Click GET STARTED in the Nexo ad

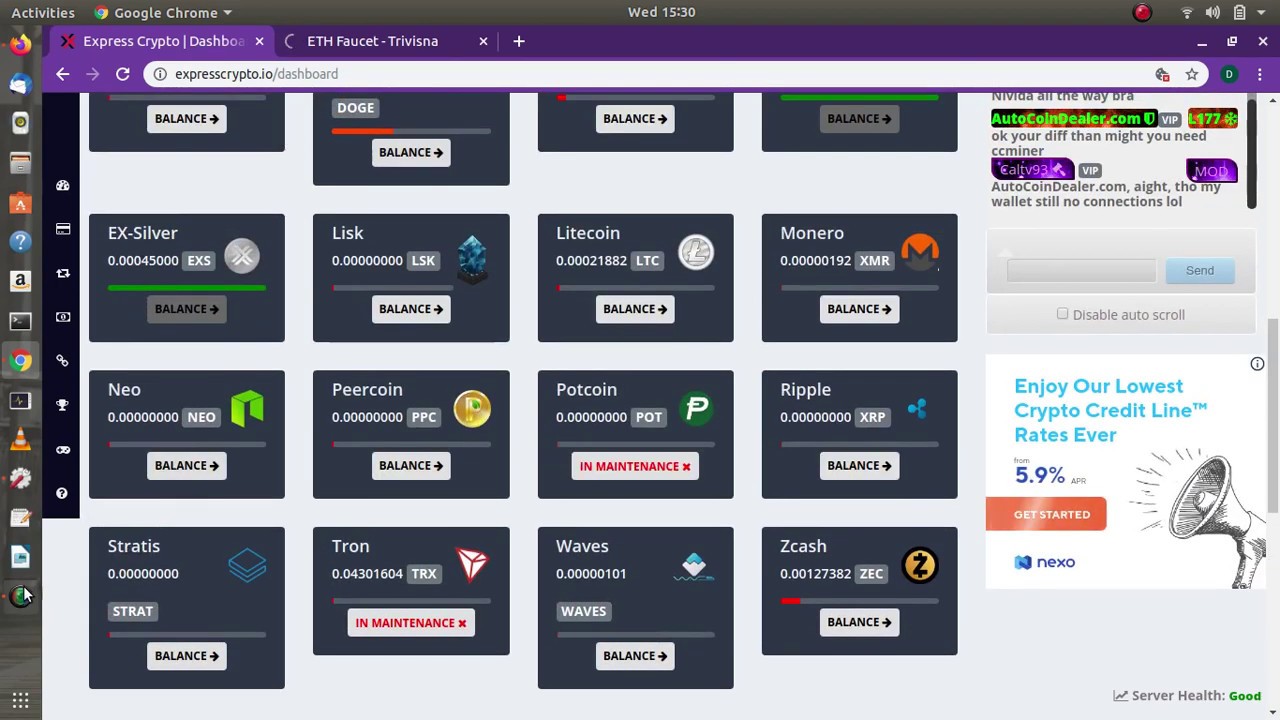click(x=1046, y=514)
